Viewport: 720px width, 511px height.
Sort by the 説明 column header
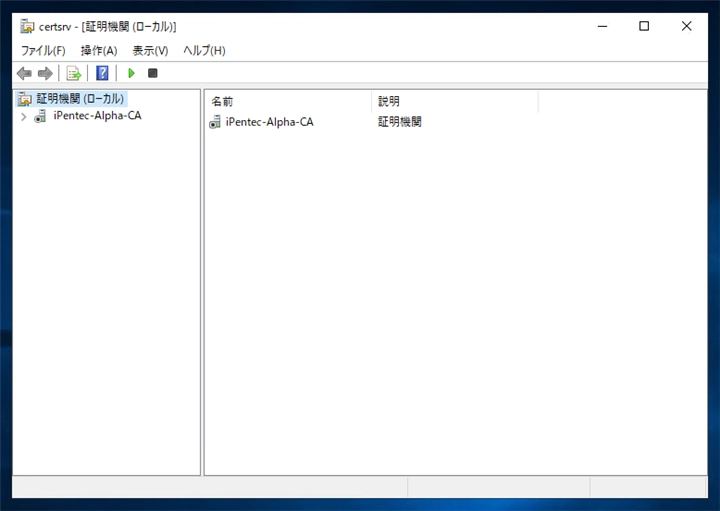(455, 101)
